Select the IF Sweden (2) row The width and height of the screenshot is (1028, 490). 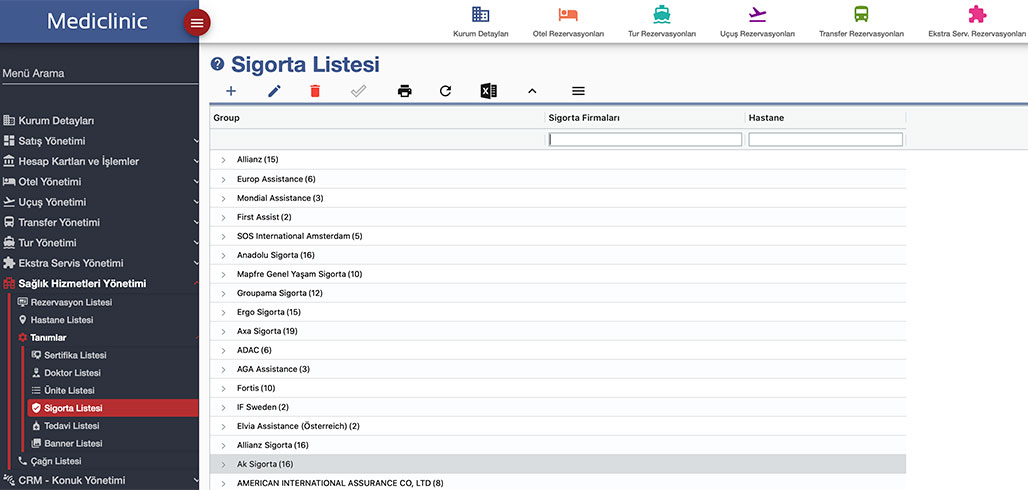[558, 407]
